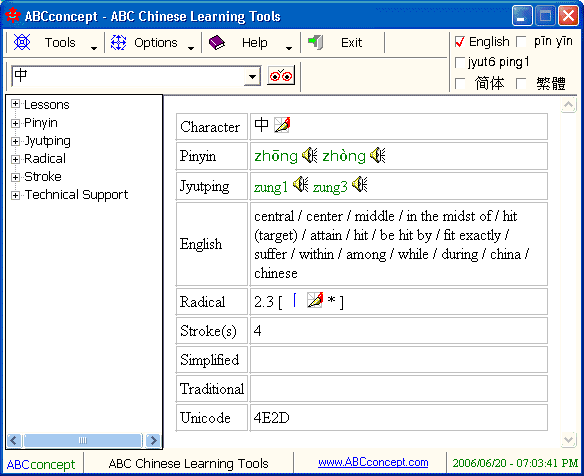Click the Exit toolbar label

351,42
